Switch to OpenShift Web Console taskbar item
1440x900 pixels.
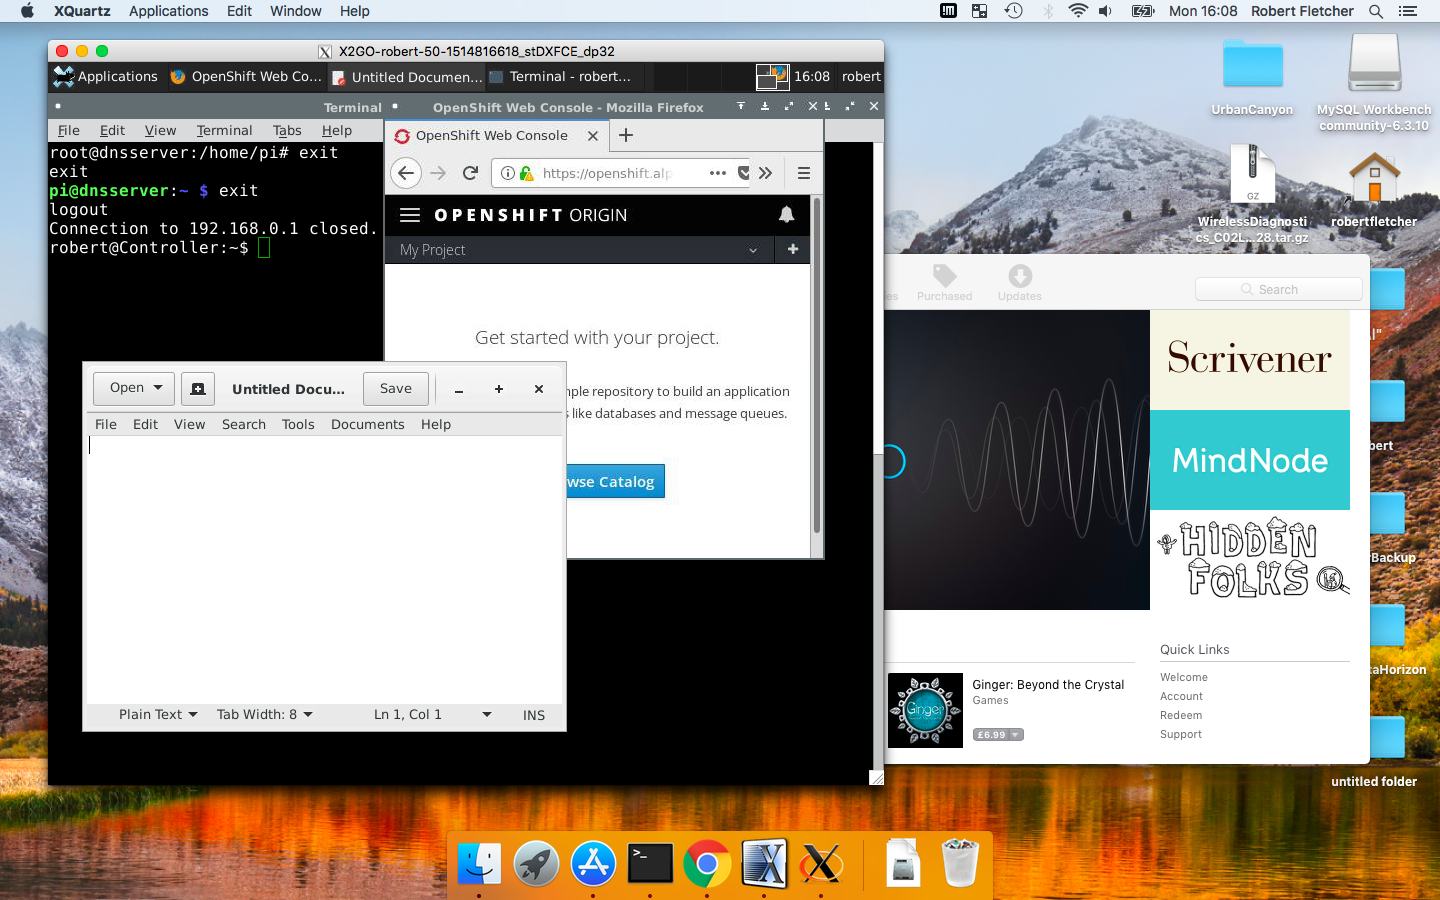pyautogui.click(x=246, y=76)
